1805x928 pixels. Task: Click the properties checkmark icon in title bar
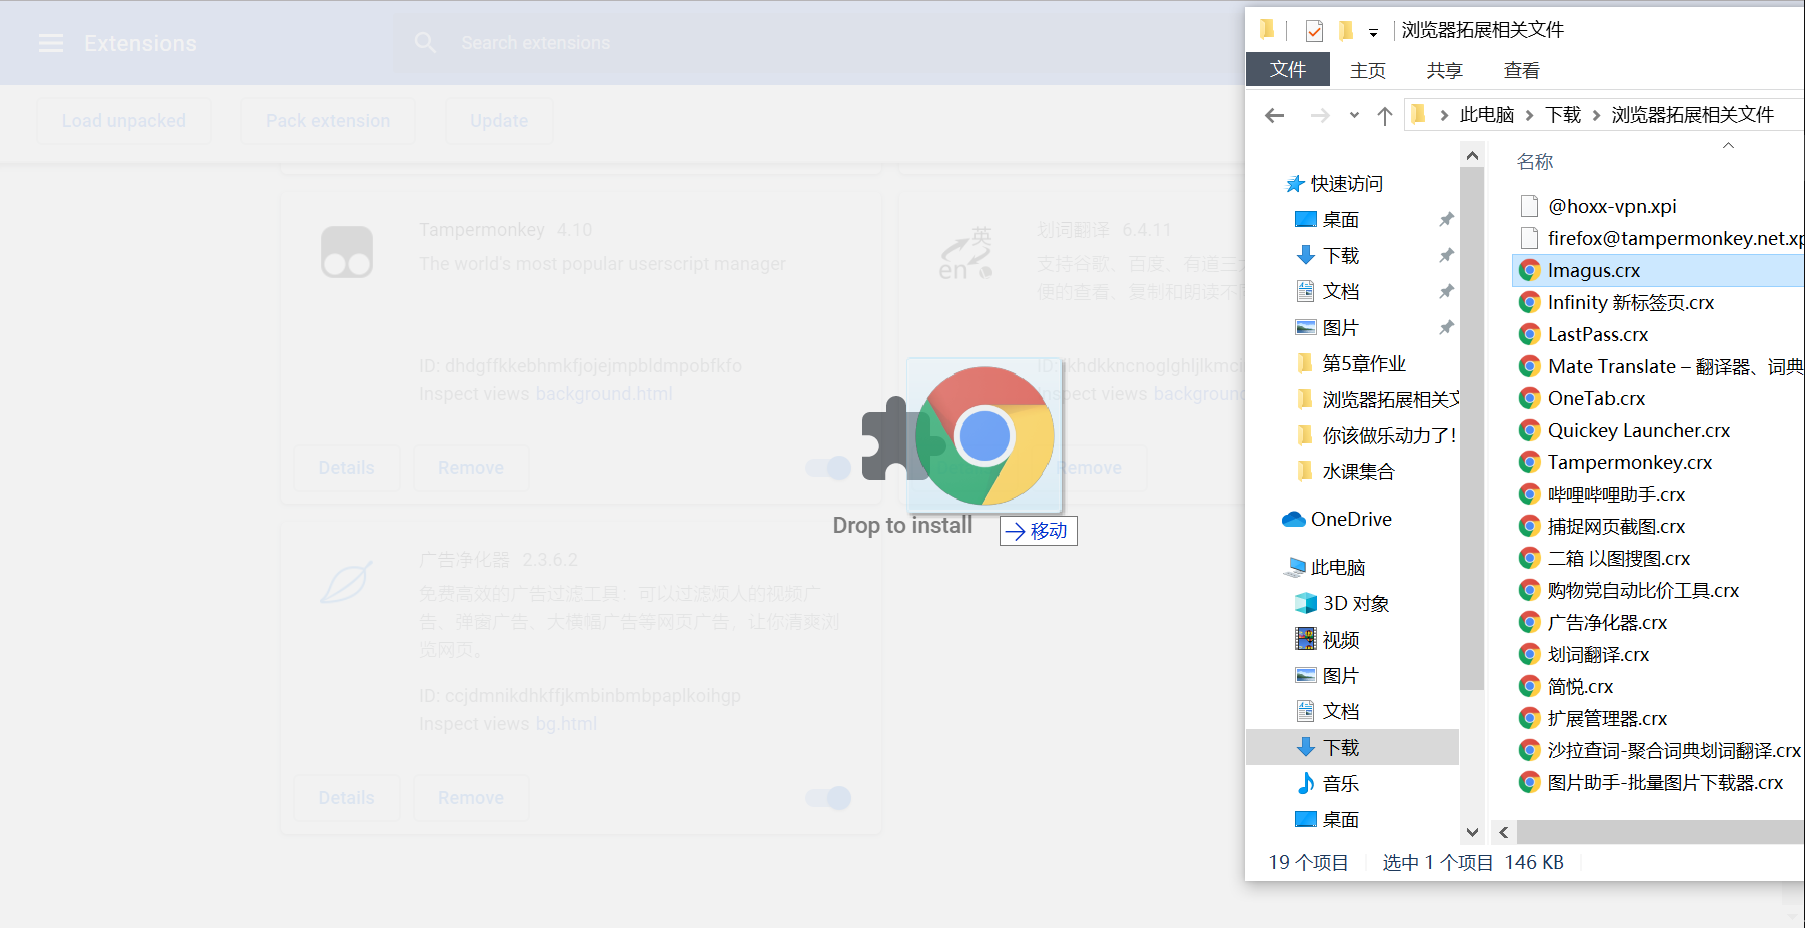click(1314, 31)
